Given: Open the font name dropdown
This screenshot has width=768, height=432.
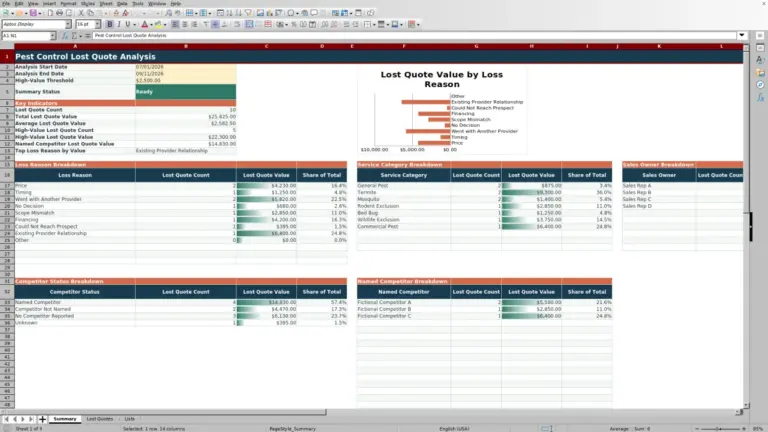Looking at the screenshot, I should (x=68, y=24).
